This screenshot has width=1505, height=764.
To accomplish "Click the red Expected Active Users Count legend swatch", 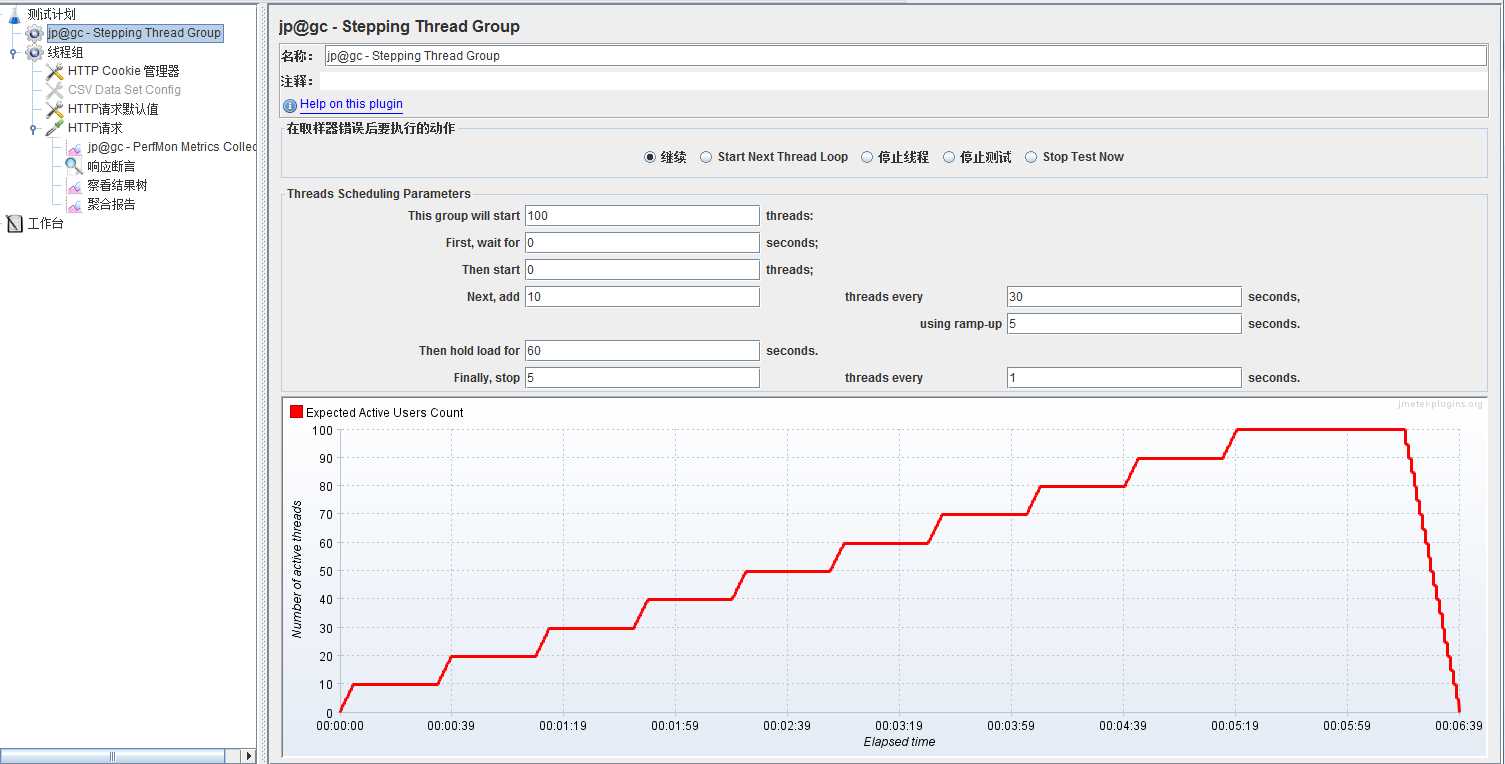I will (x=296, y=412).
